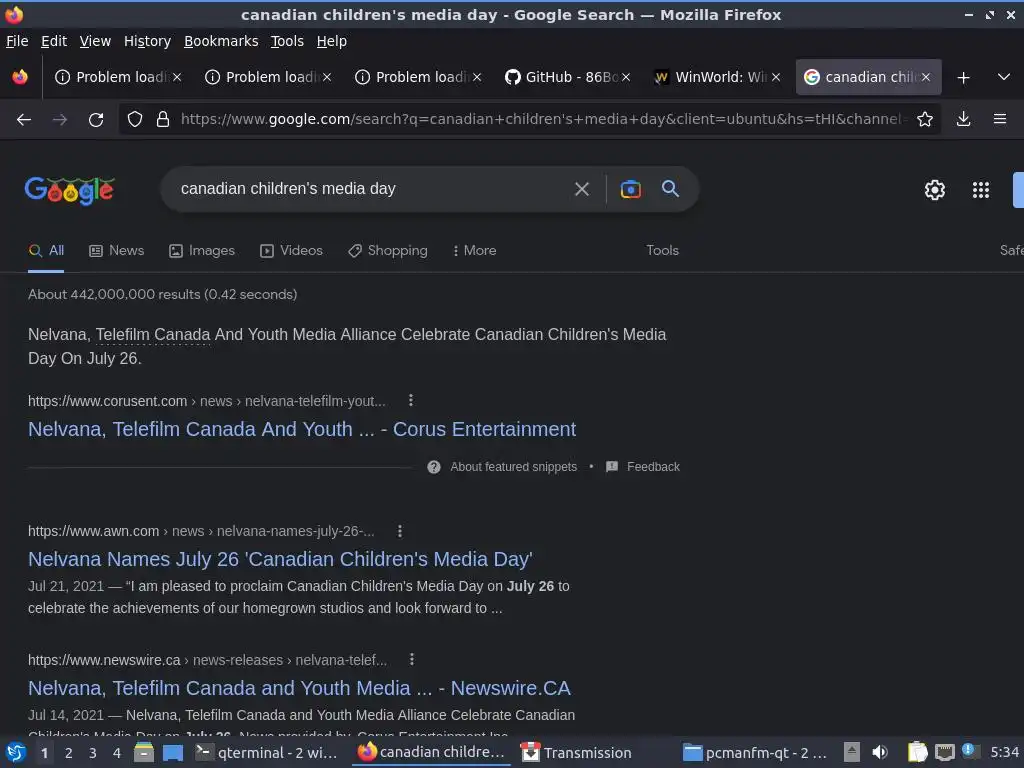The width and height of the screenshot is (1024, 768).
Task: Open the taskbar application launcher menu
Action: point(16,753)
